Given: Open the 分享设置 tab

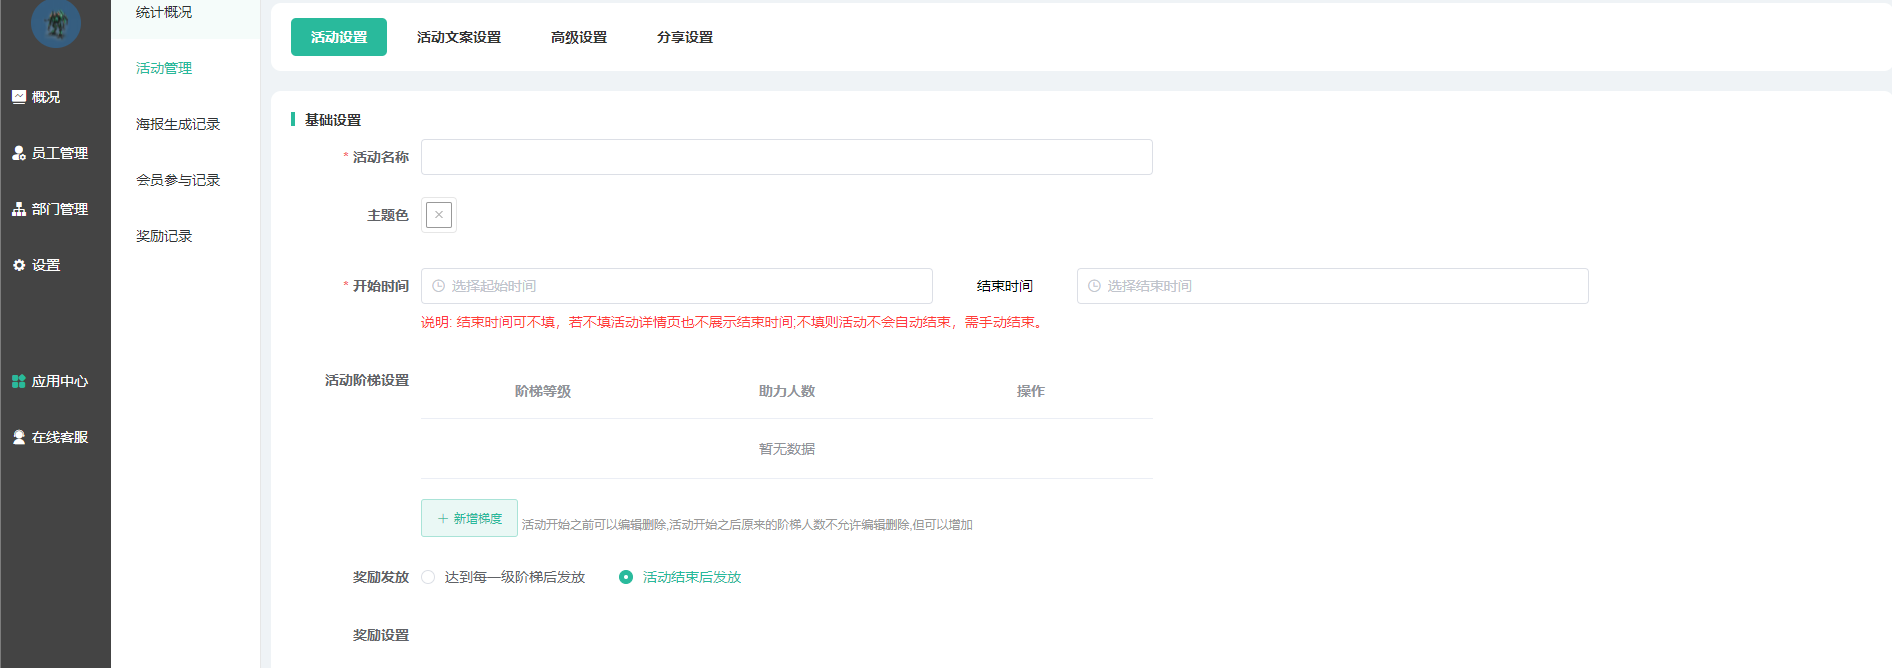Looking at the screenshot, I should point(685,37).
